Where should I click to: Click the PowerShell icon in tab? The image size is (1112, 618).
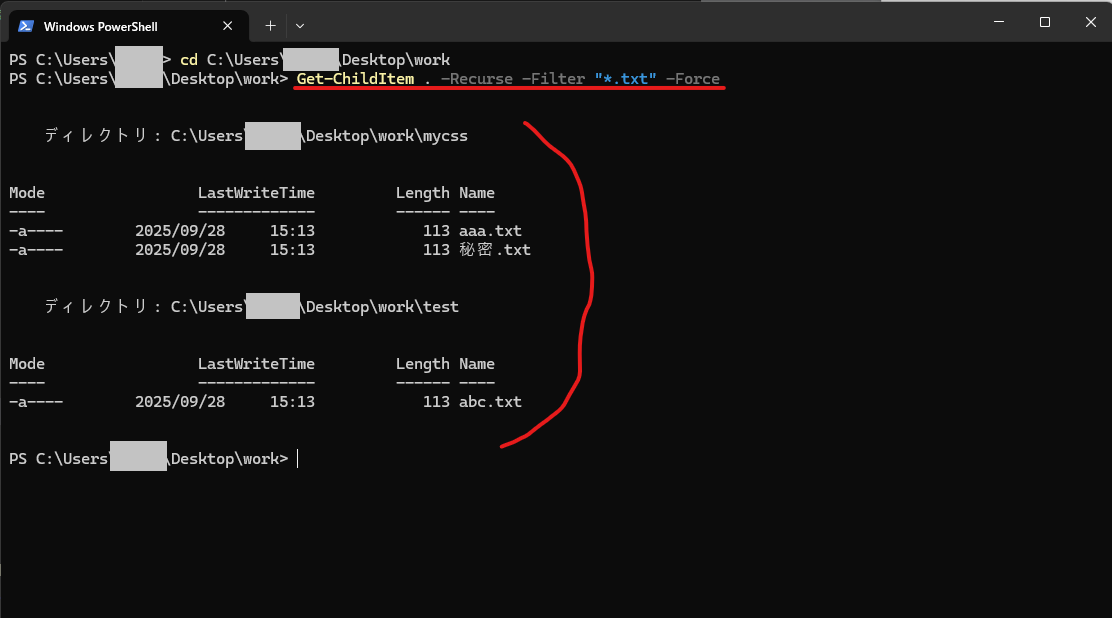pos(26,26)
